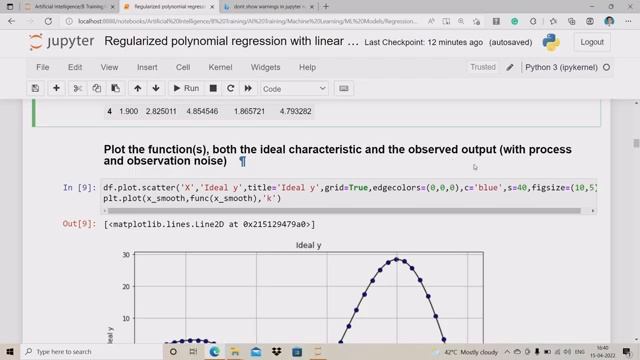Click the Trusted notebook indicator

[483, 67]
